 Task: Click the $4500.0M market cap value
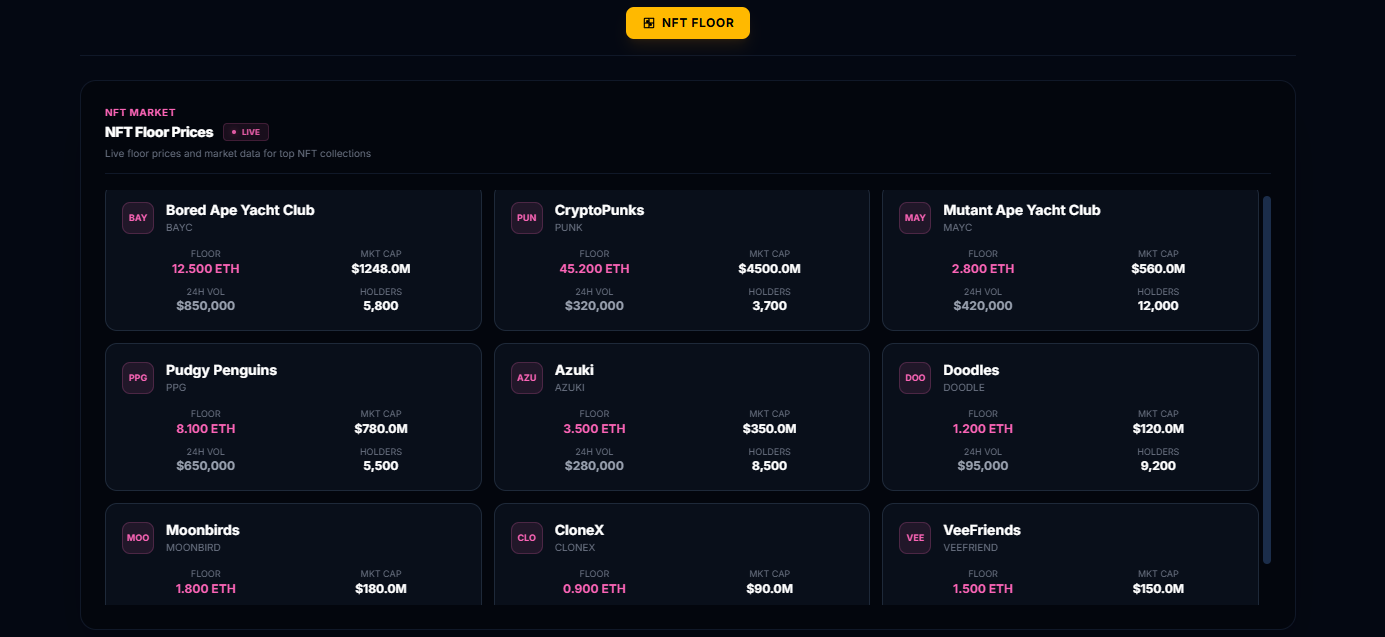(769, 269)
